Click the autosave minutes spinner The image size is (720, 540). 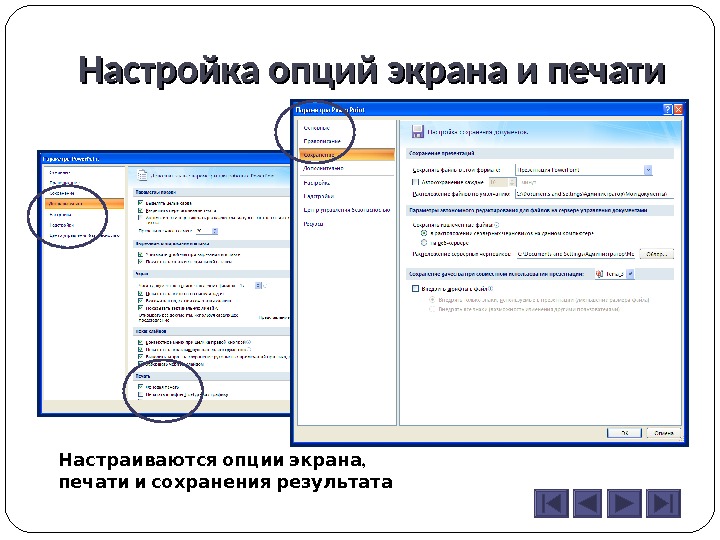click(x=512, y=182)
